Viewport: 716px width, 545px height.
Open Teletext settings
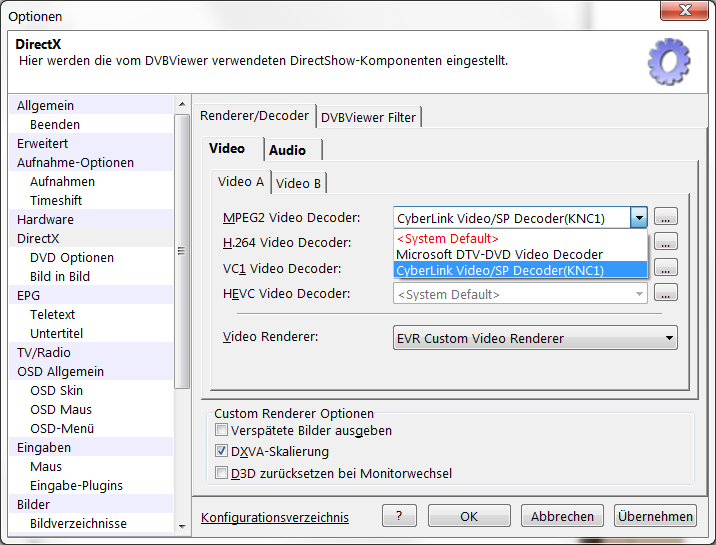coord(91,314)
